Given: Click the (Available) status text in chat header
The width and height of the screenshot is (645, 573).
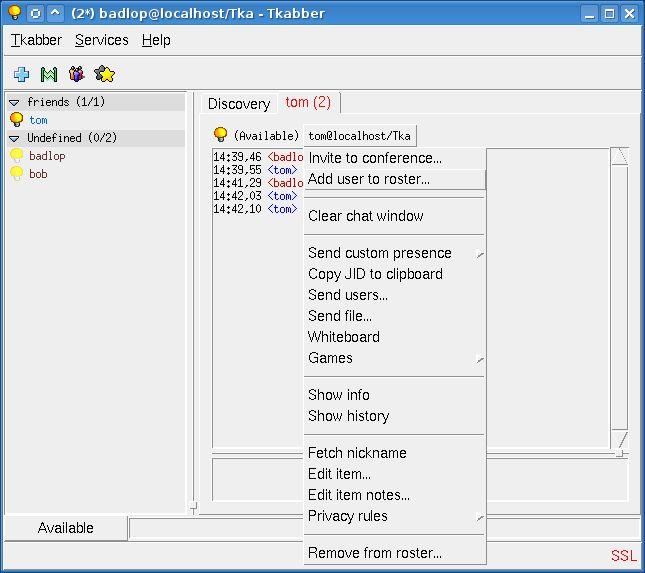Looking at the screenshot, I should [x=266, y=135].
